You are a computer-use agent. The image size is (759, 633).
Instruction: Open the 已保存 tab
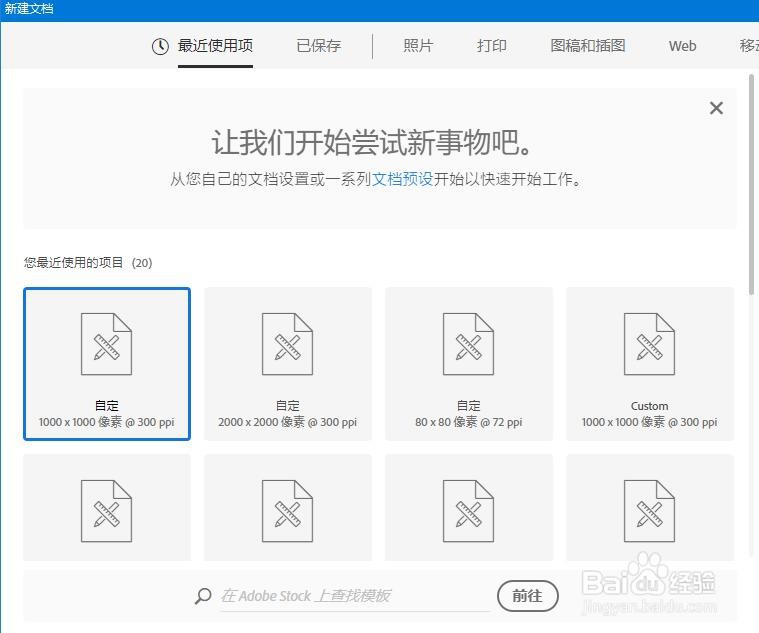coord(319,46)
